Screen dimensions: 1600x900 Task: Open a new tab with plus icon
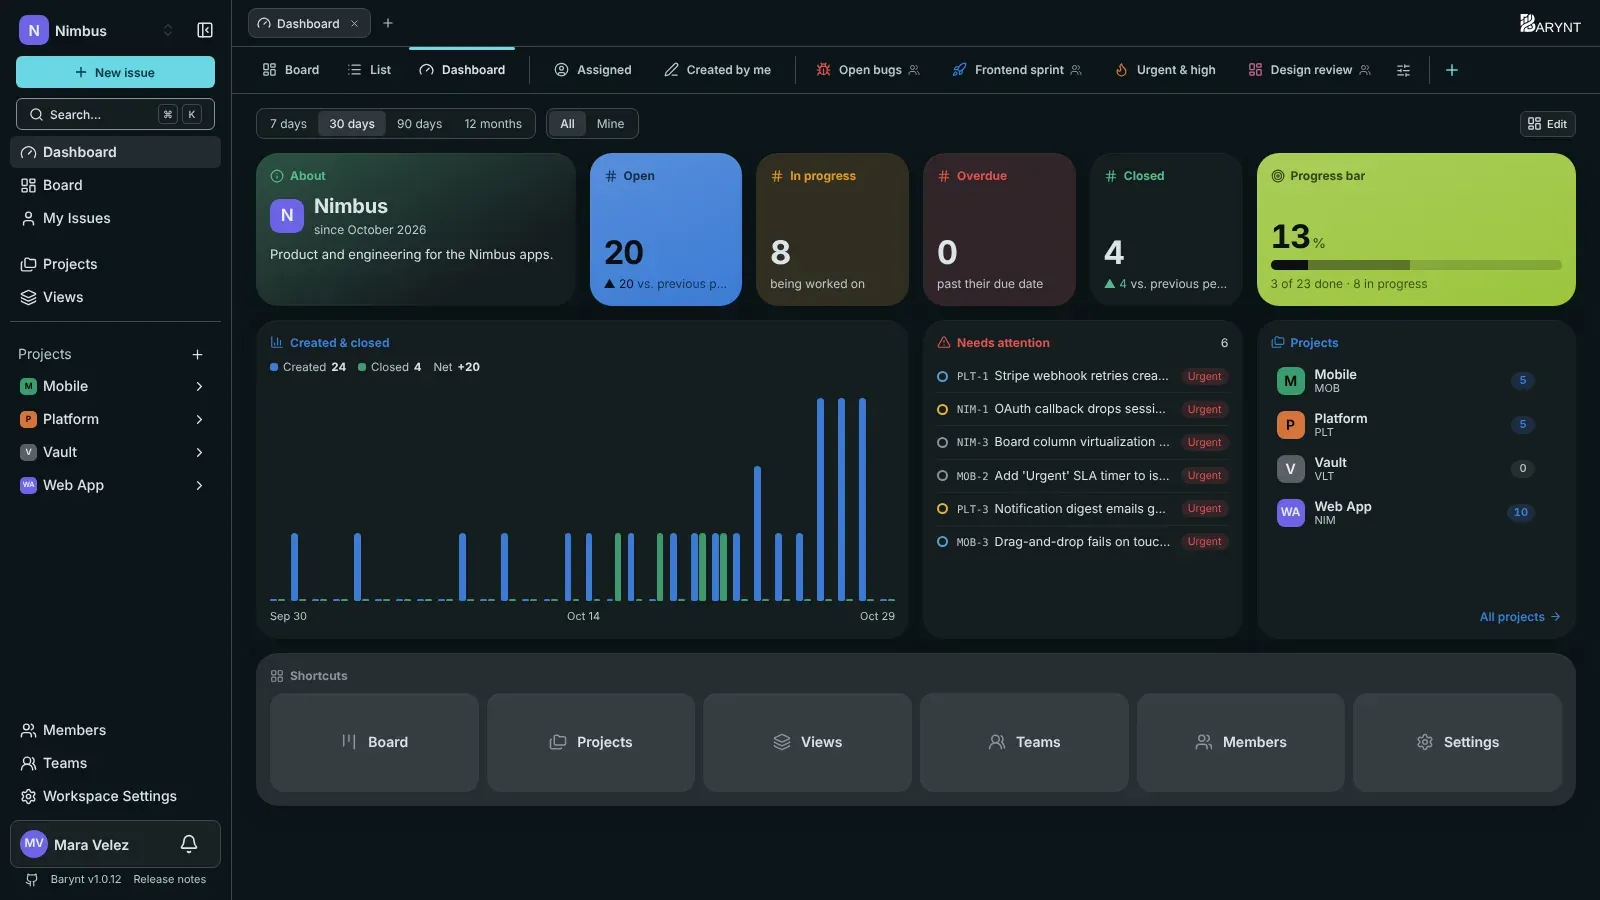point(388,23)
